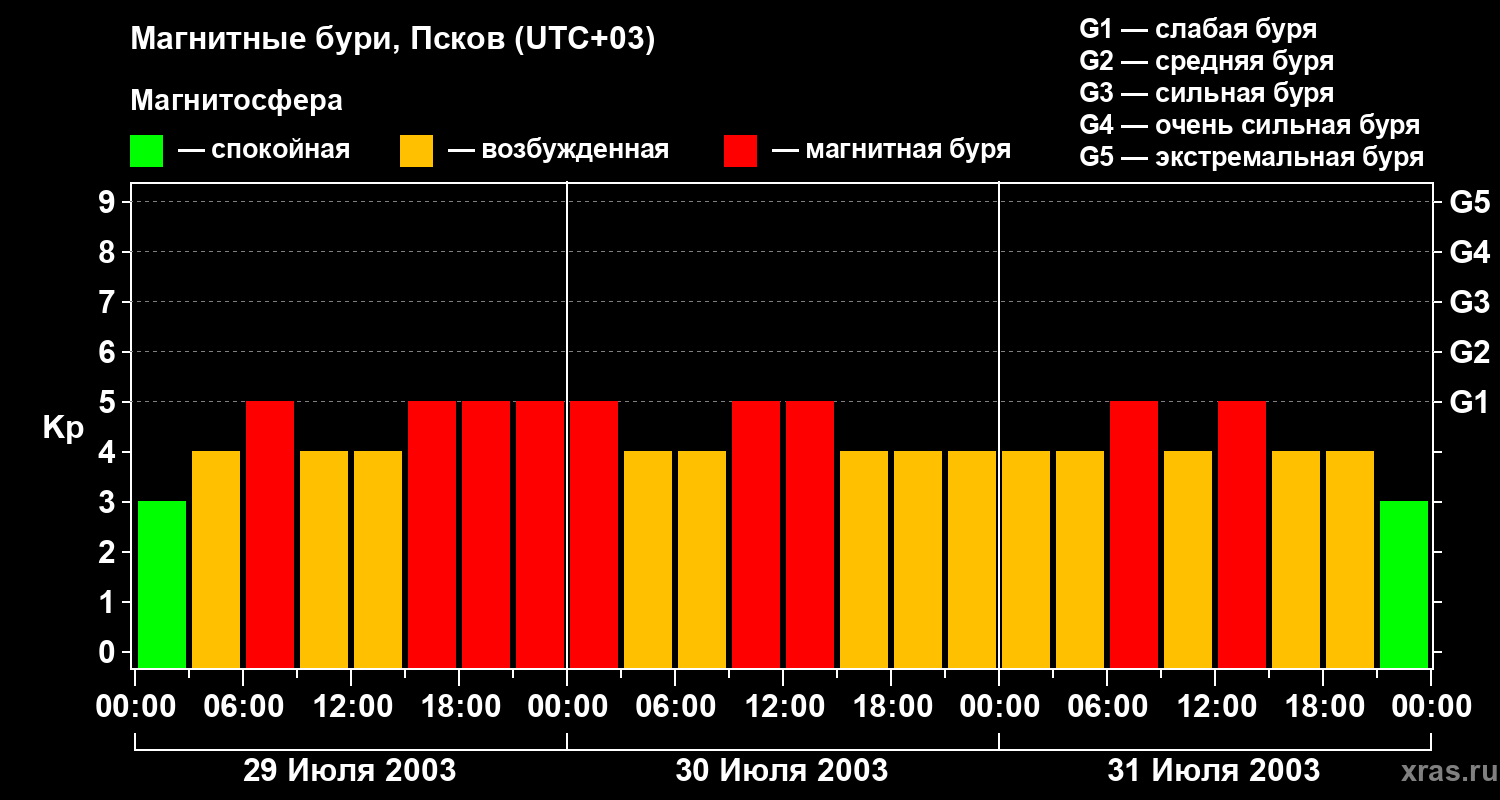The image size is (1500, 800).
Task: Click the '06:00' time label for 31 Июля
Action: point(1107,707)
